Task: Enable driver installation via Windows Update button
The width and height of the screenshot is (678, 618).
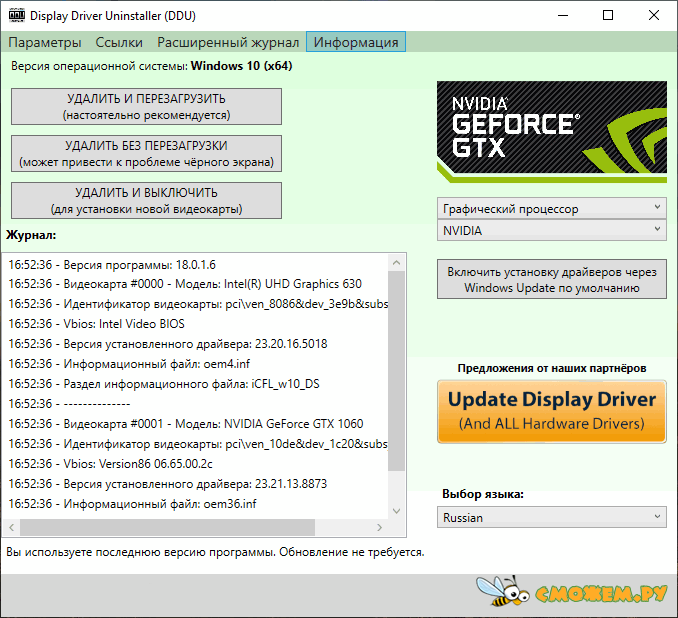Action: click(552, 279)
